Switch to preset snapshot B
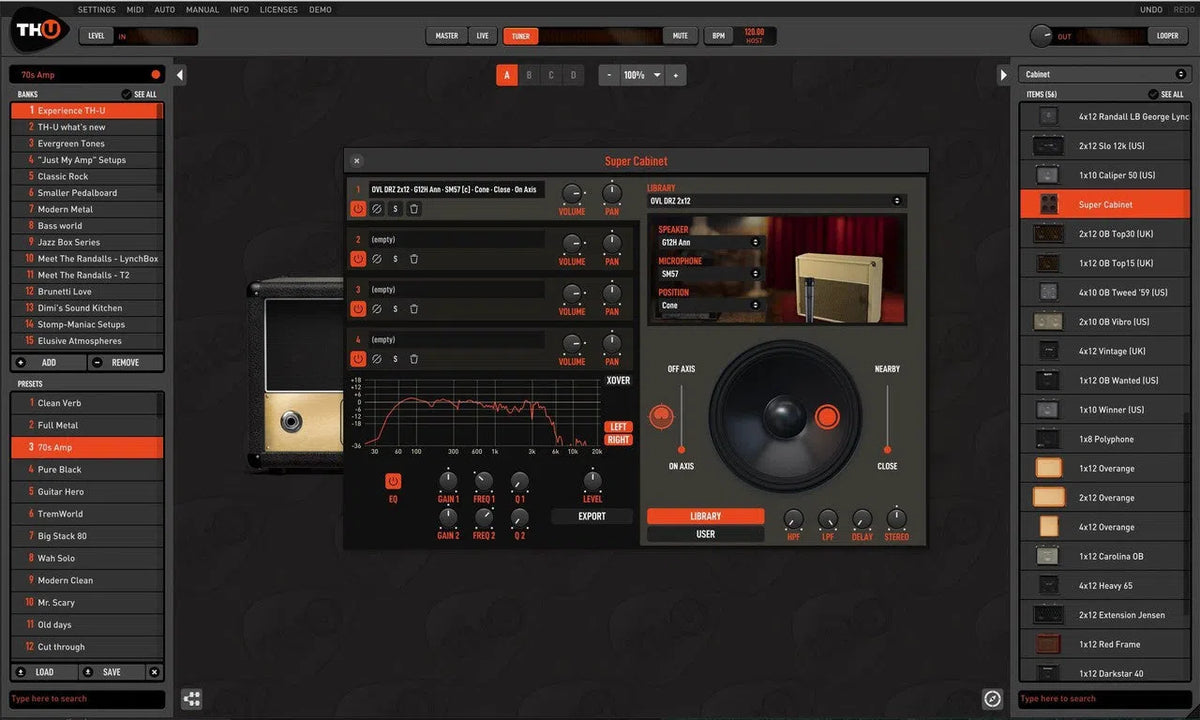Image resolution: width=1200 pixels, height=720 pixels. coord(529,74)
